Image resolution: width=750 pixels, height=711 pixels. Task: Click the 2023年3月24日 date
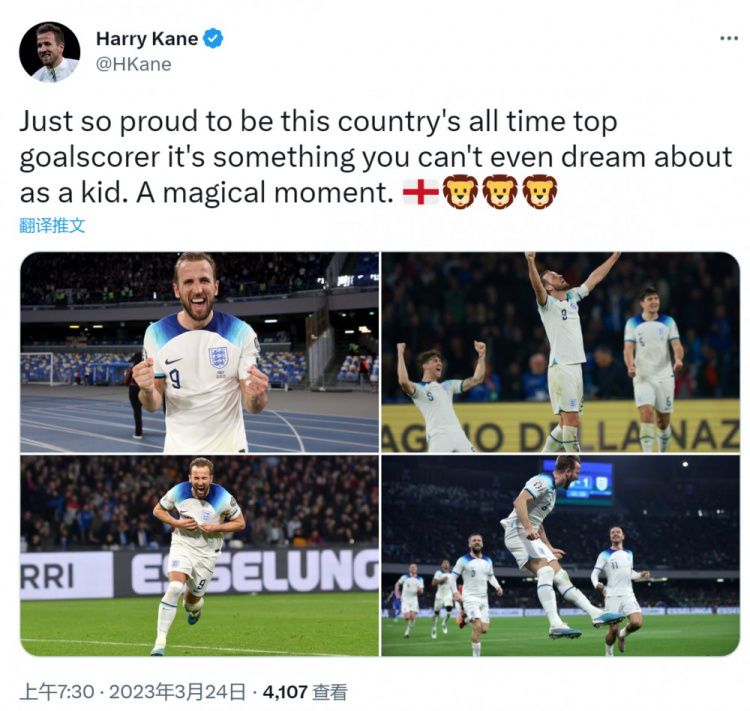pos(180,691)
